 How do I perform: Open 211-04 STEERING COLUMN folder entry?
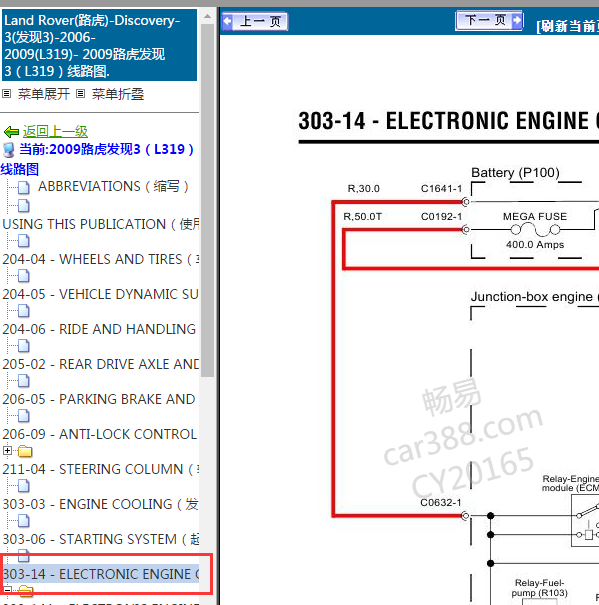(x=101, y=469)
